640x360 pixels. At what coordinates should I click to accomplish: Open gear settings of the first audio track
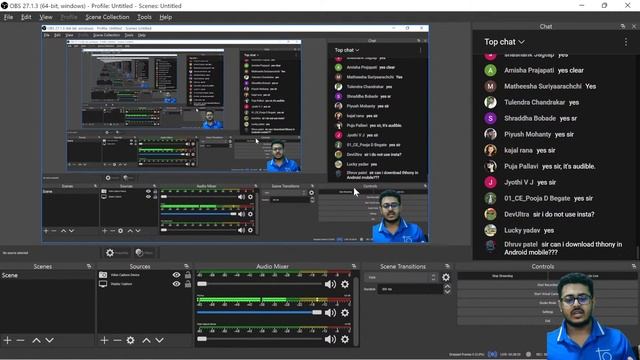tap(345, 284)
